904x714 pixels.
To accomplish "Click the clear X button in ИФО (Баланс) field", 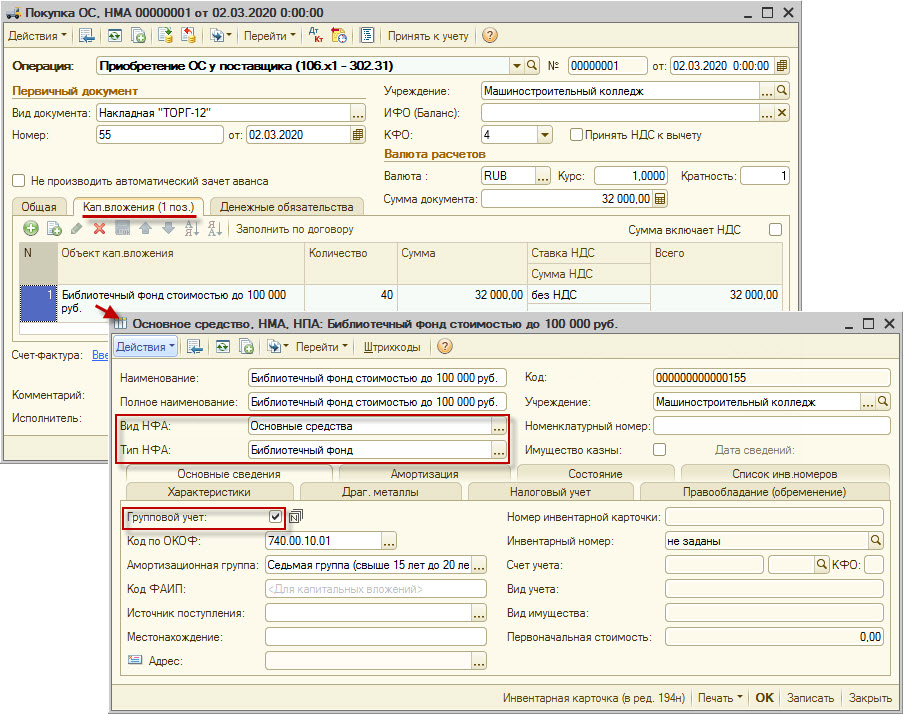I will [x=782, y=112].
